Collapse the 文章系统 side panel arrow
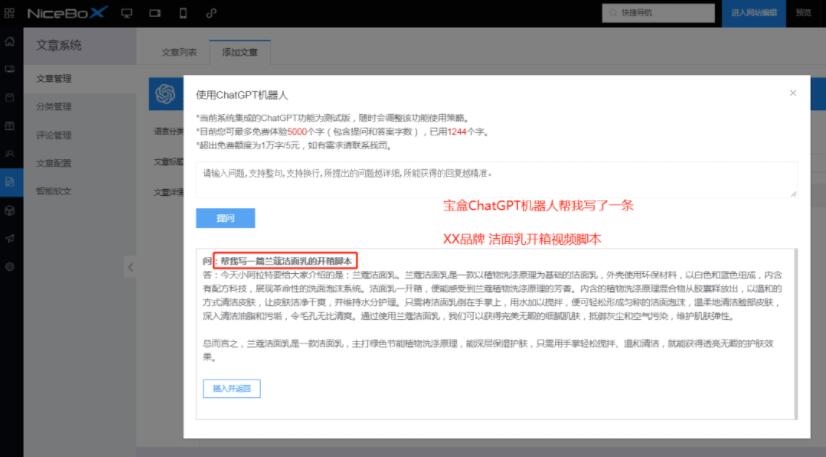Image resolution: width=826 pixels, height=457 pixels. click(x=130, y=267)
